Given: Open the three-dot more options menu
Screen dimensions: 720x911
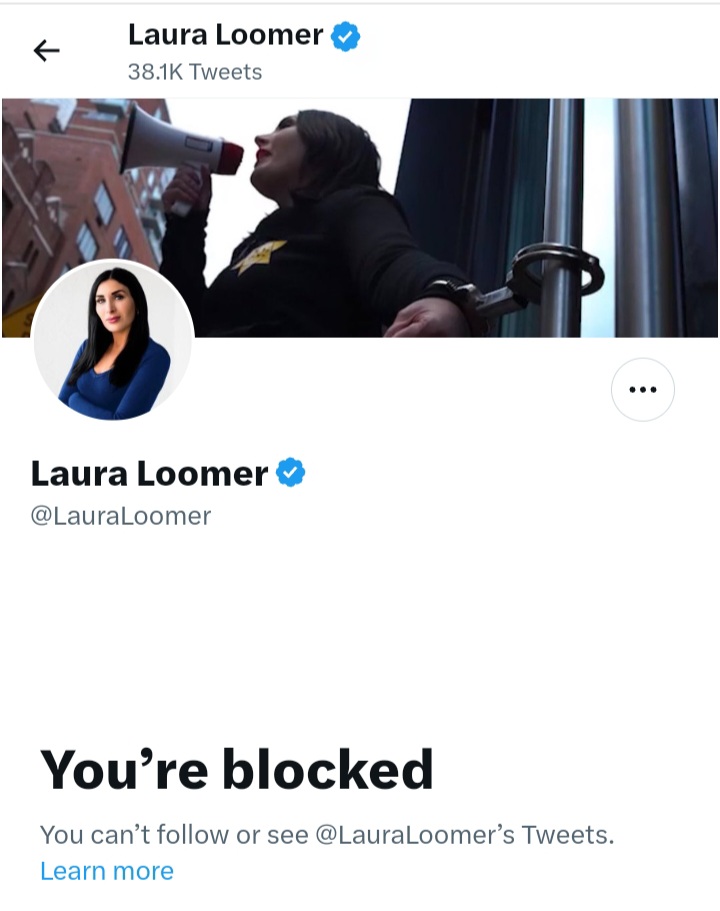Looking at the screenshot, I should coord(643,389).
